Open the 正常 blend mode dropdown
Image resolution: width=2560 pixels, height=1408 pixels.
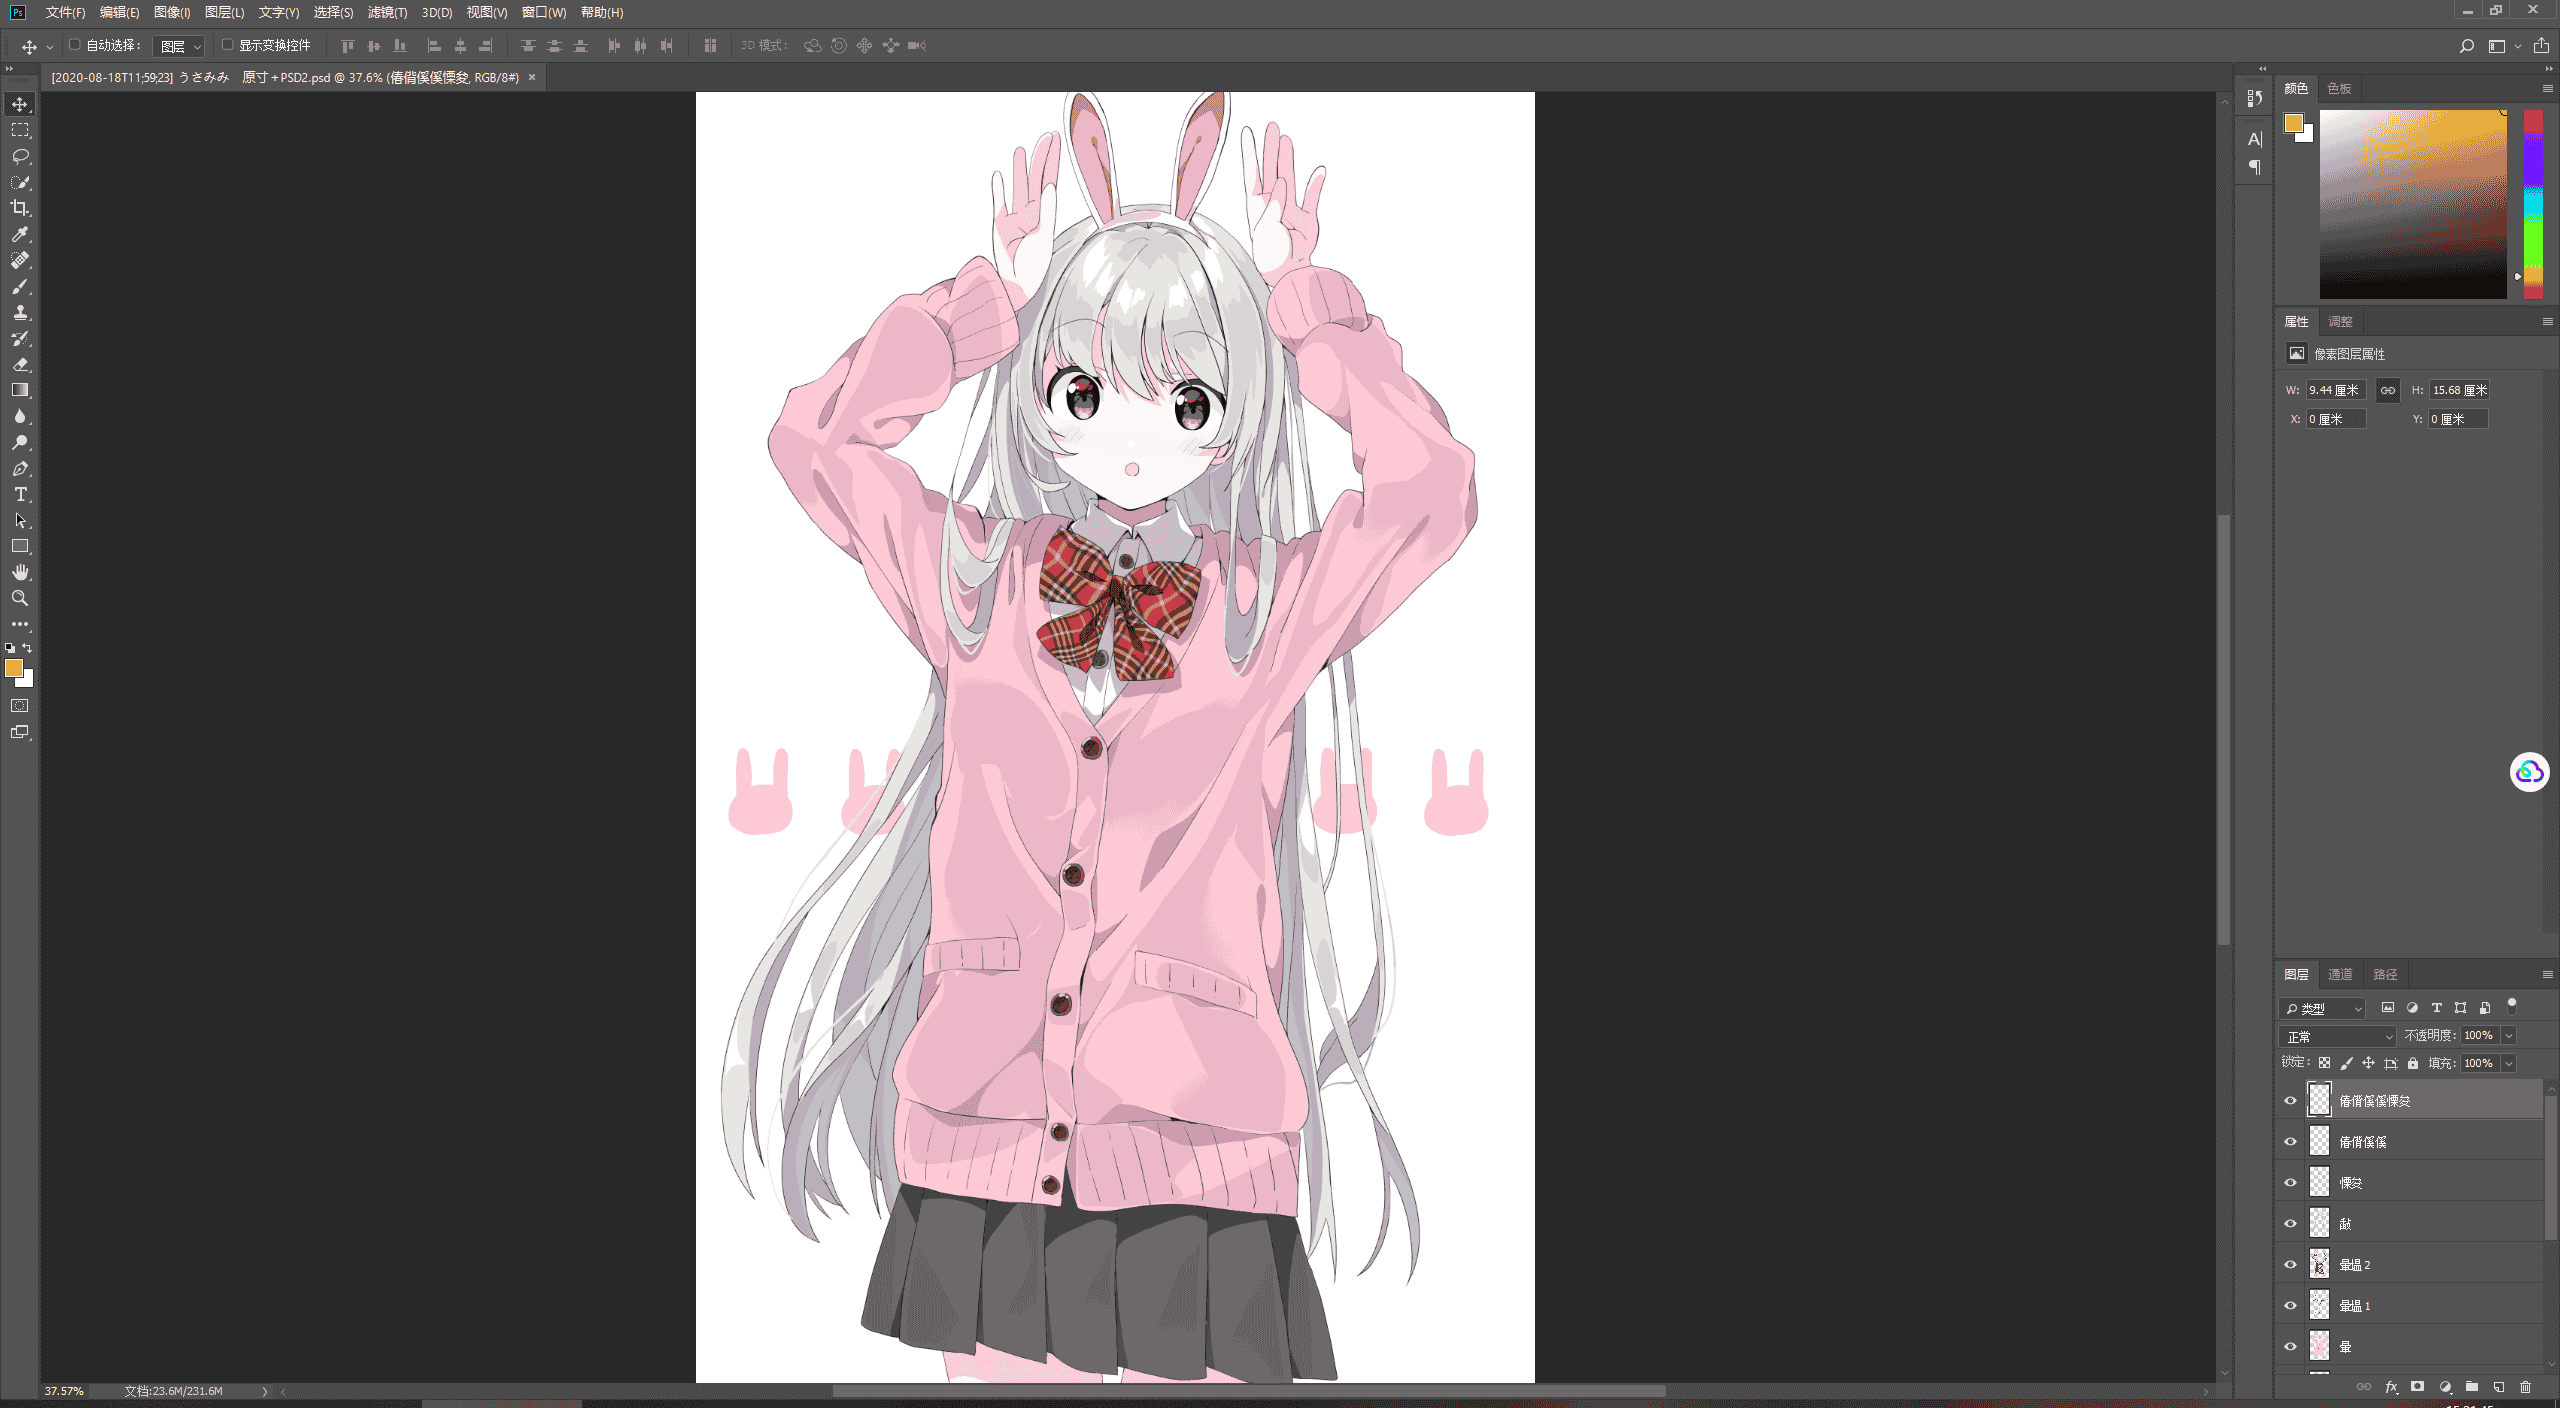tap(2337, 1036)
